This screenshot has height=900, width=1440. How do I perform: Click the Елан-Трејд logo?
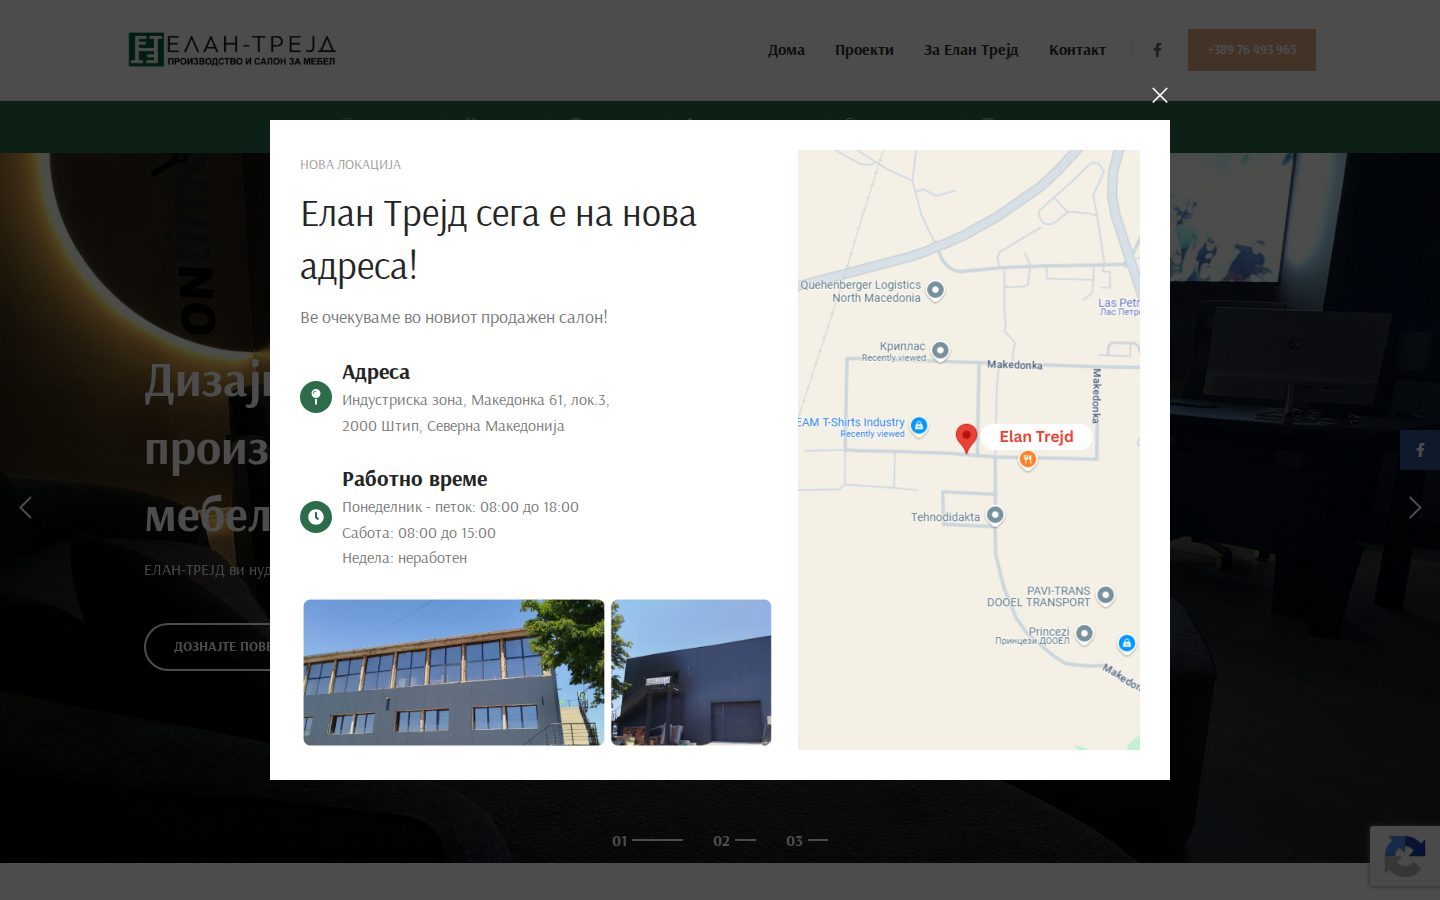coord(232,50)
